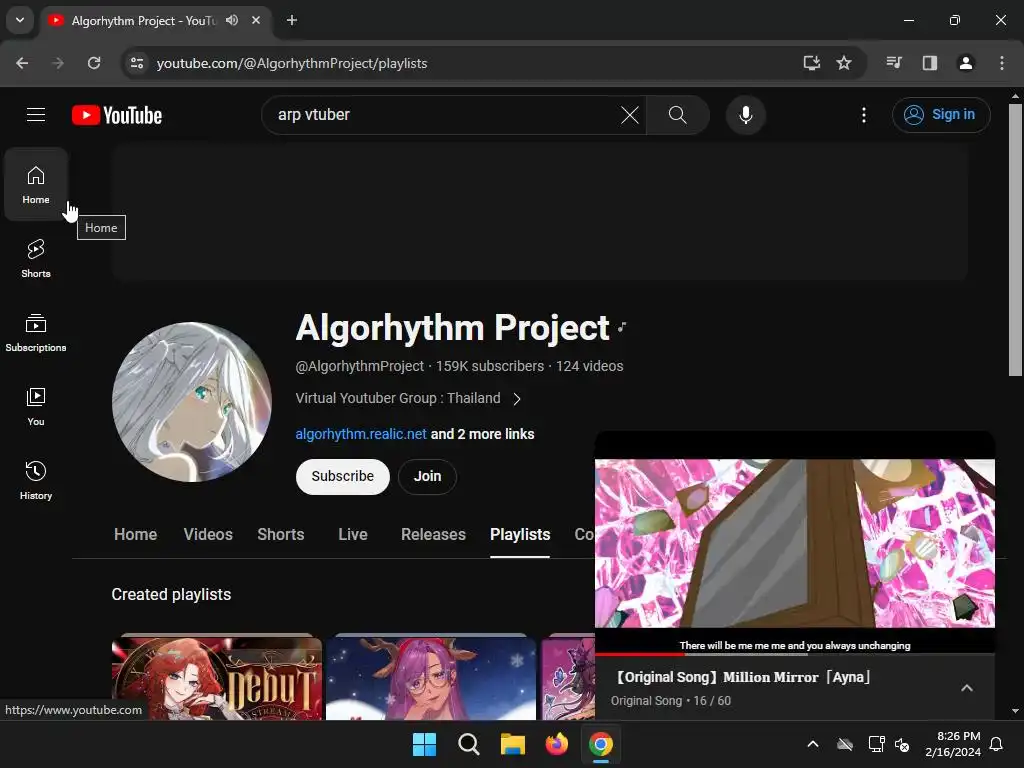Open browser media controls icon
The image size is (1024, 768).
894,63
